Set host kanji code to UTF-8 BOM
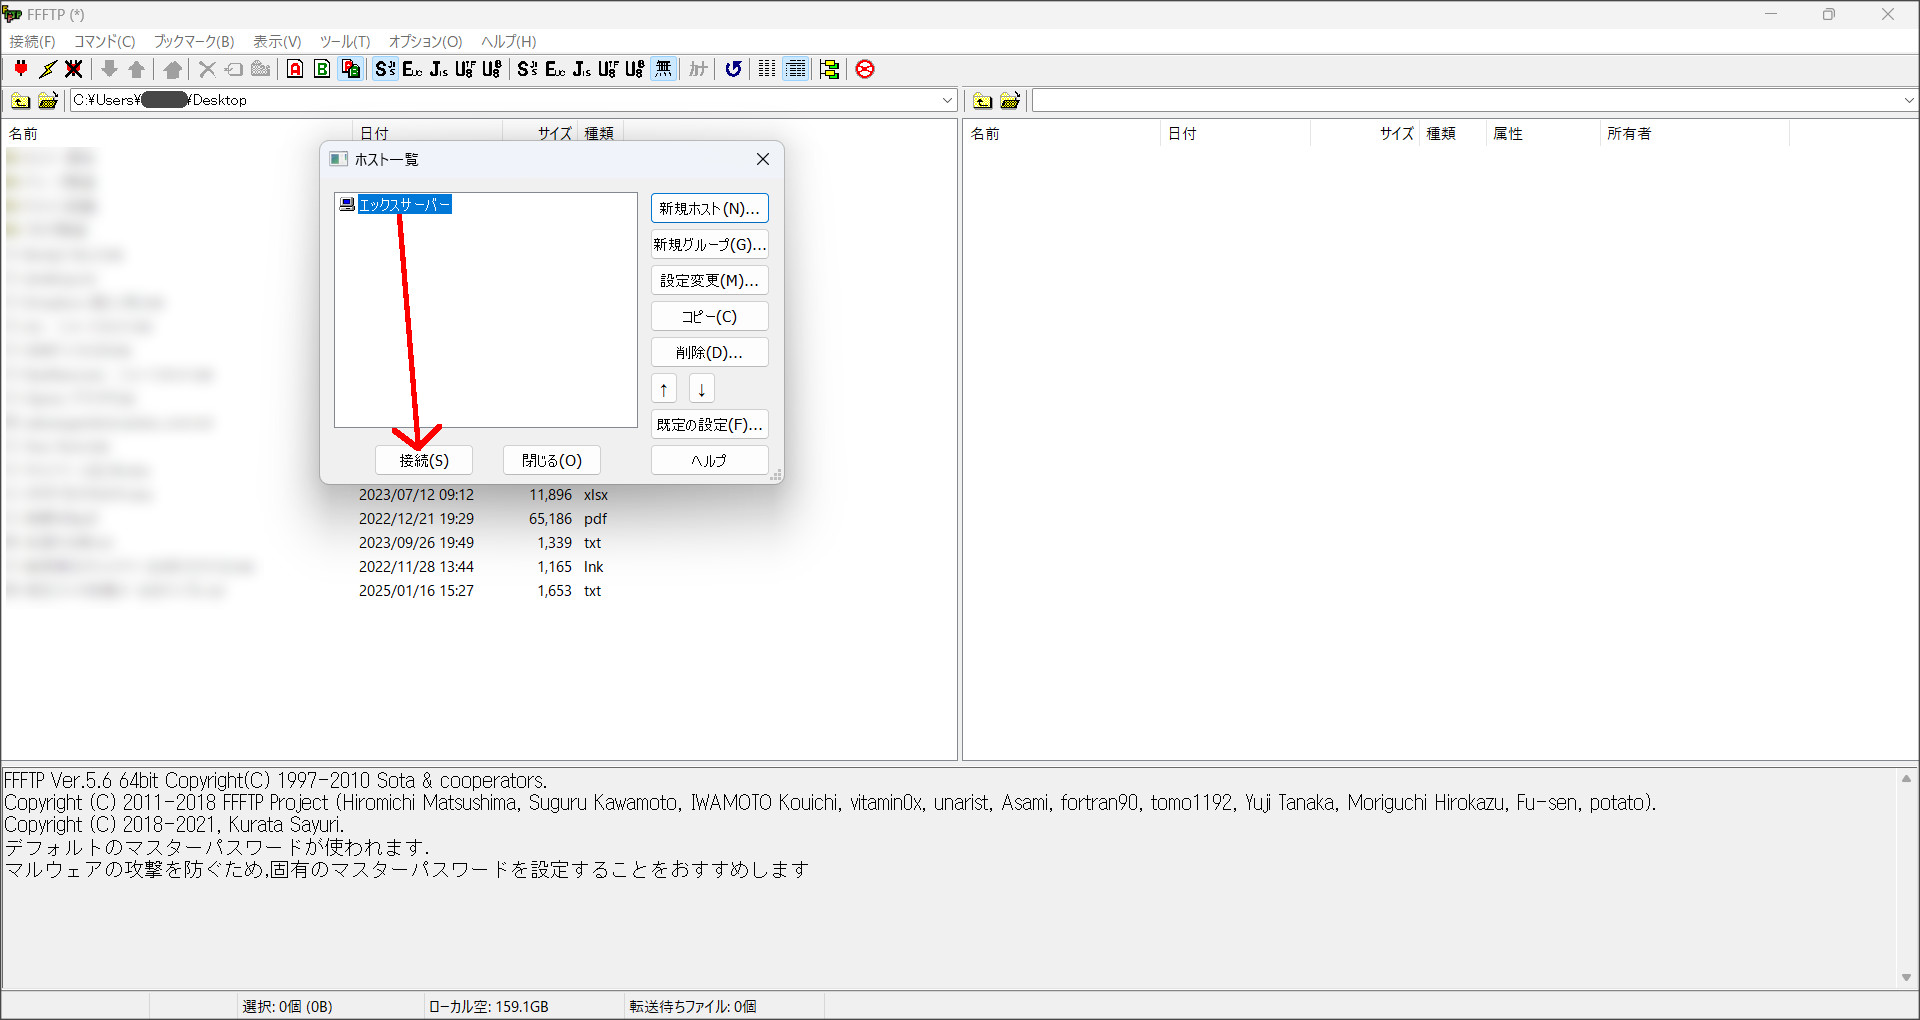The height and width of the screenshot is (1020, 1920). pyautogui.click(x=492, y=69)
